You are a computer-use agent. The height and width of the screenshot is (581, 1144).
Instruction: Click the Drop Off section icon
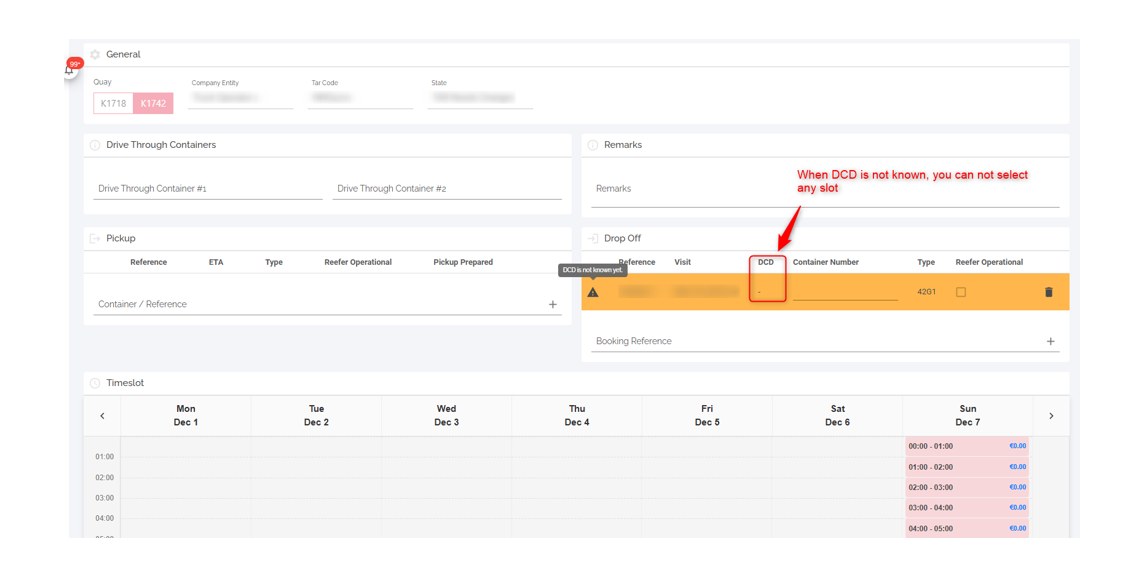pyautogui.click(x=593, y=239)
